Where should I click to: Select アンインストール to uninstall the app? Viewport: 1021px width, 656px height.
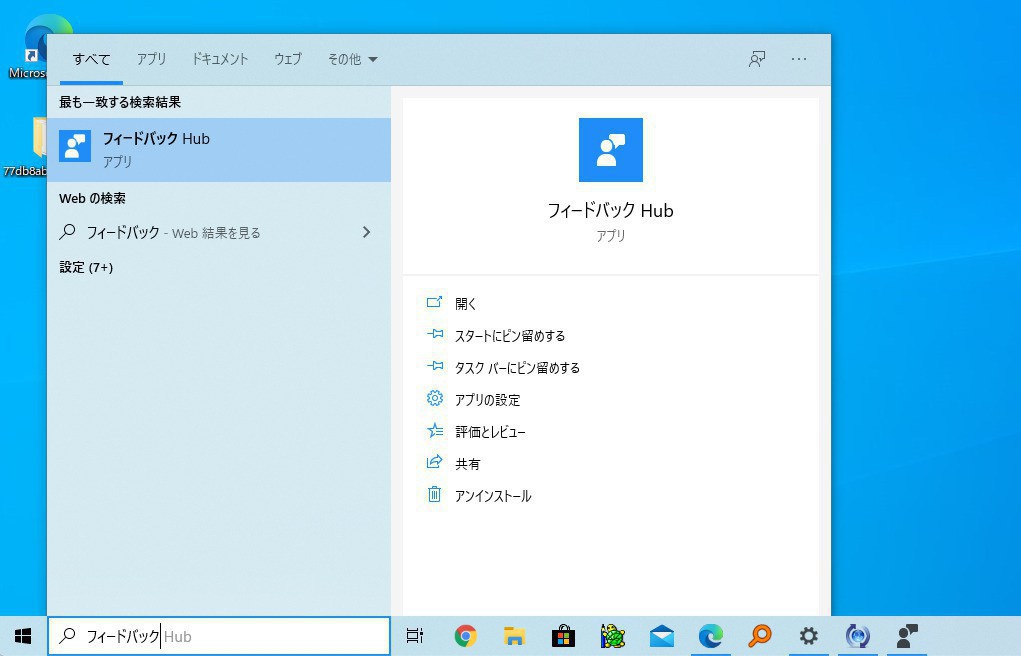(x=492, y=496)
